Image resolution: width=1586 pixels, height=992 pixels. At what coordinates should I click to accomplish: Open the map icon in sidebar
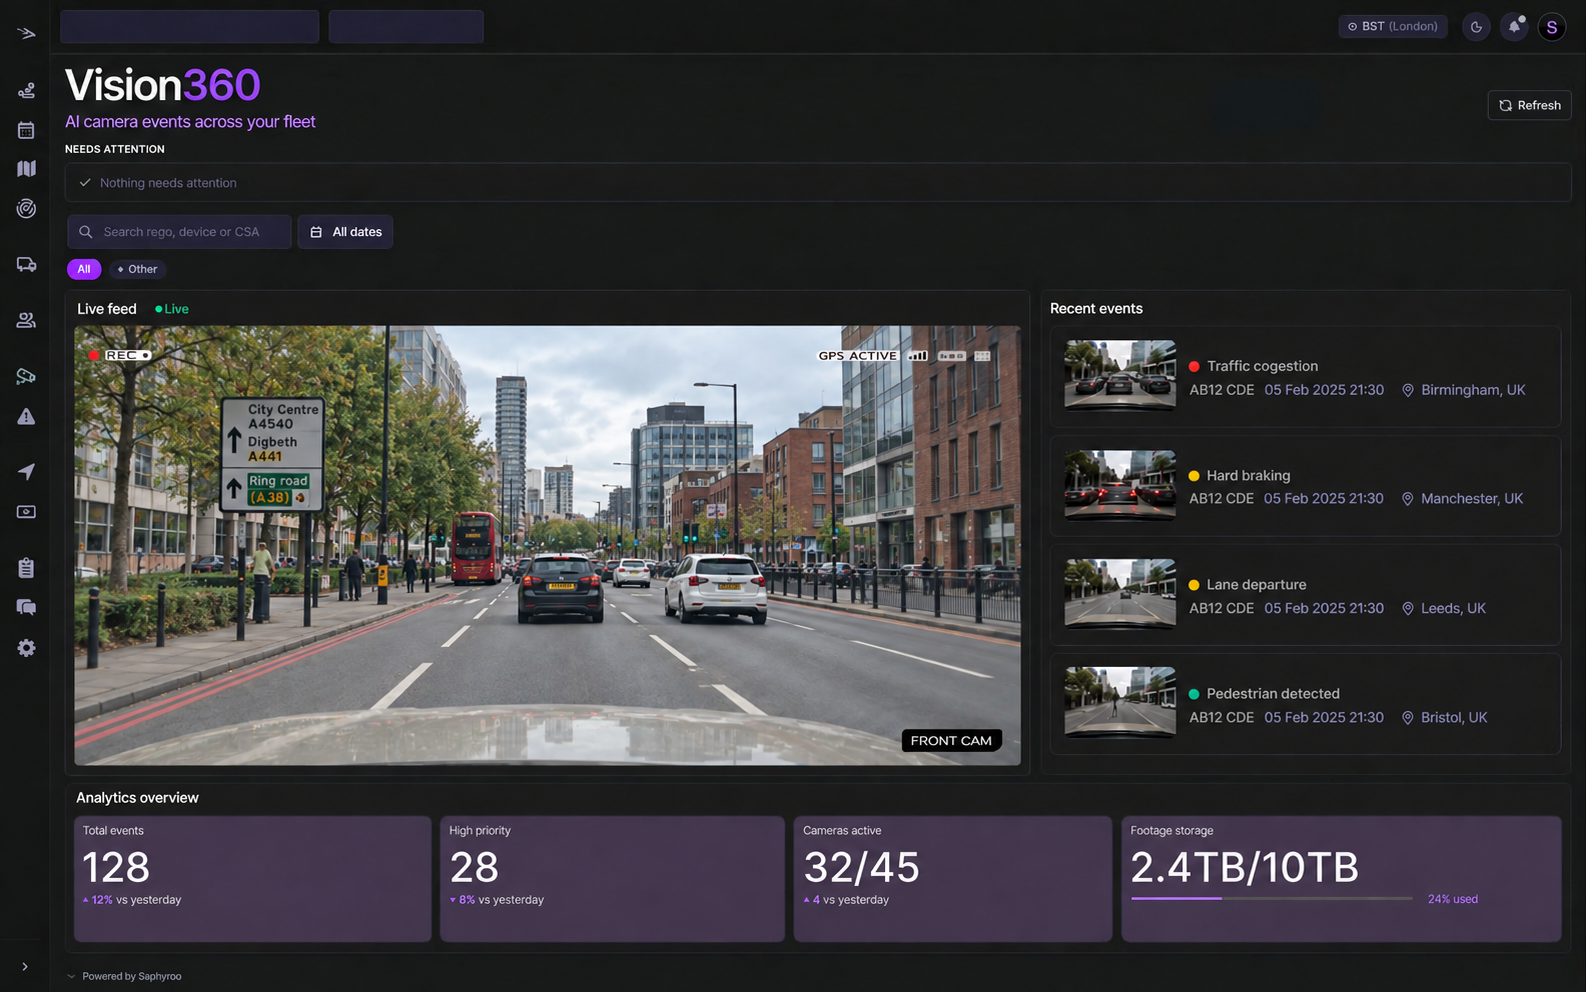[x=26, y=169]
